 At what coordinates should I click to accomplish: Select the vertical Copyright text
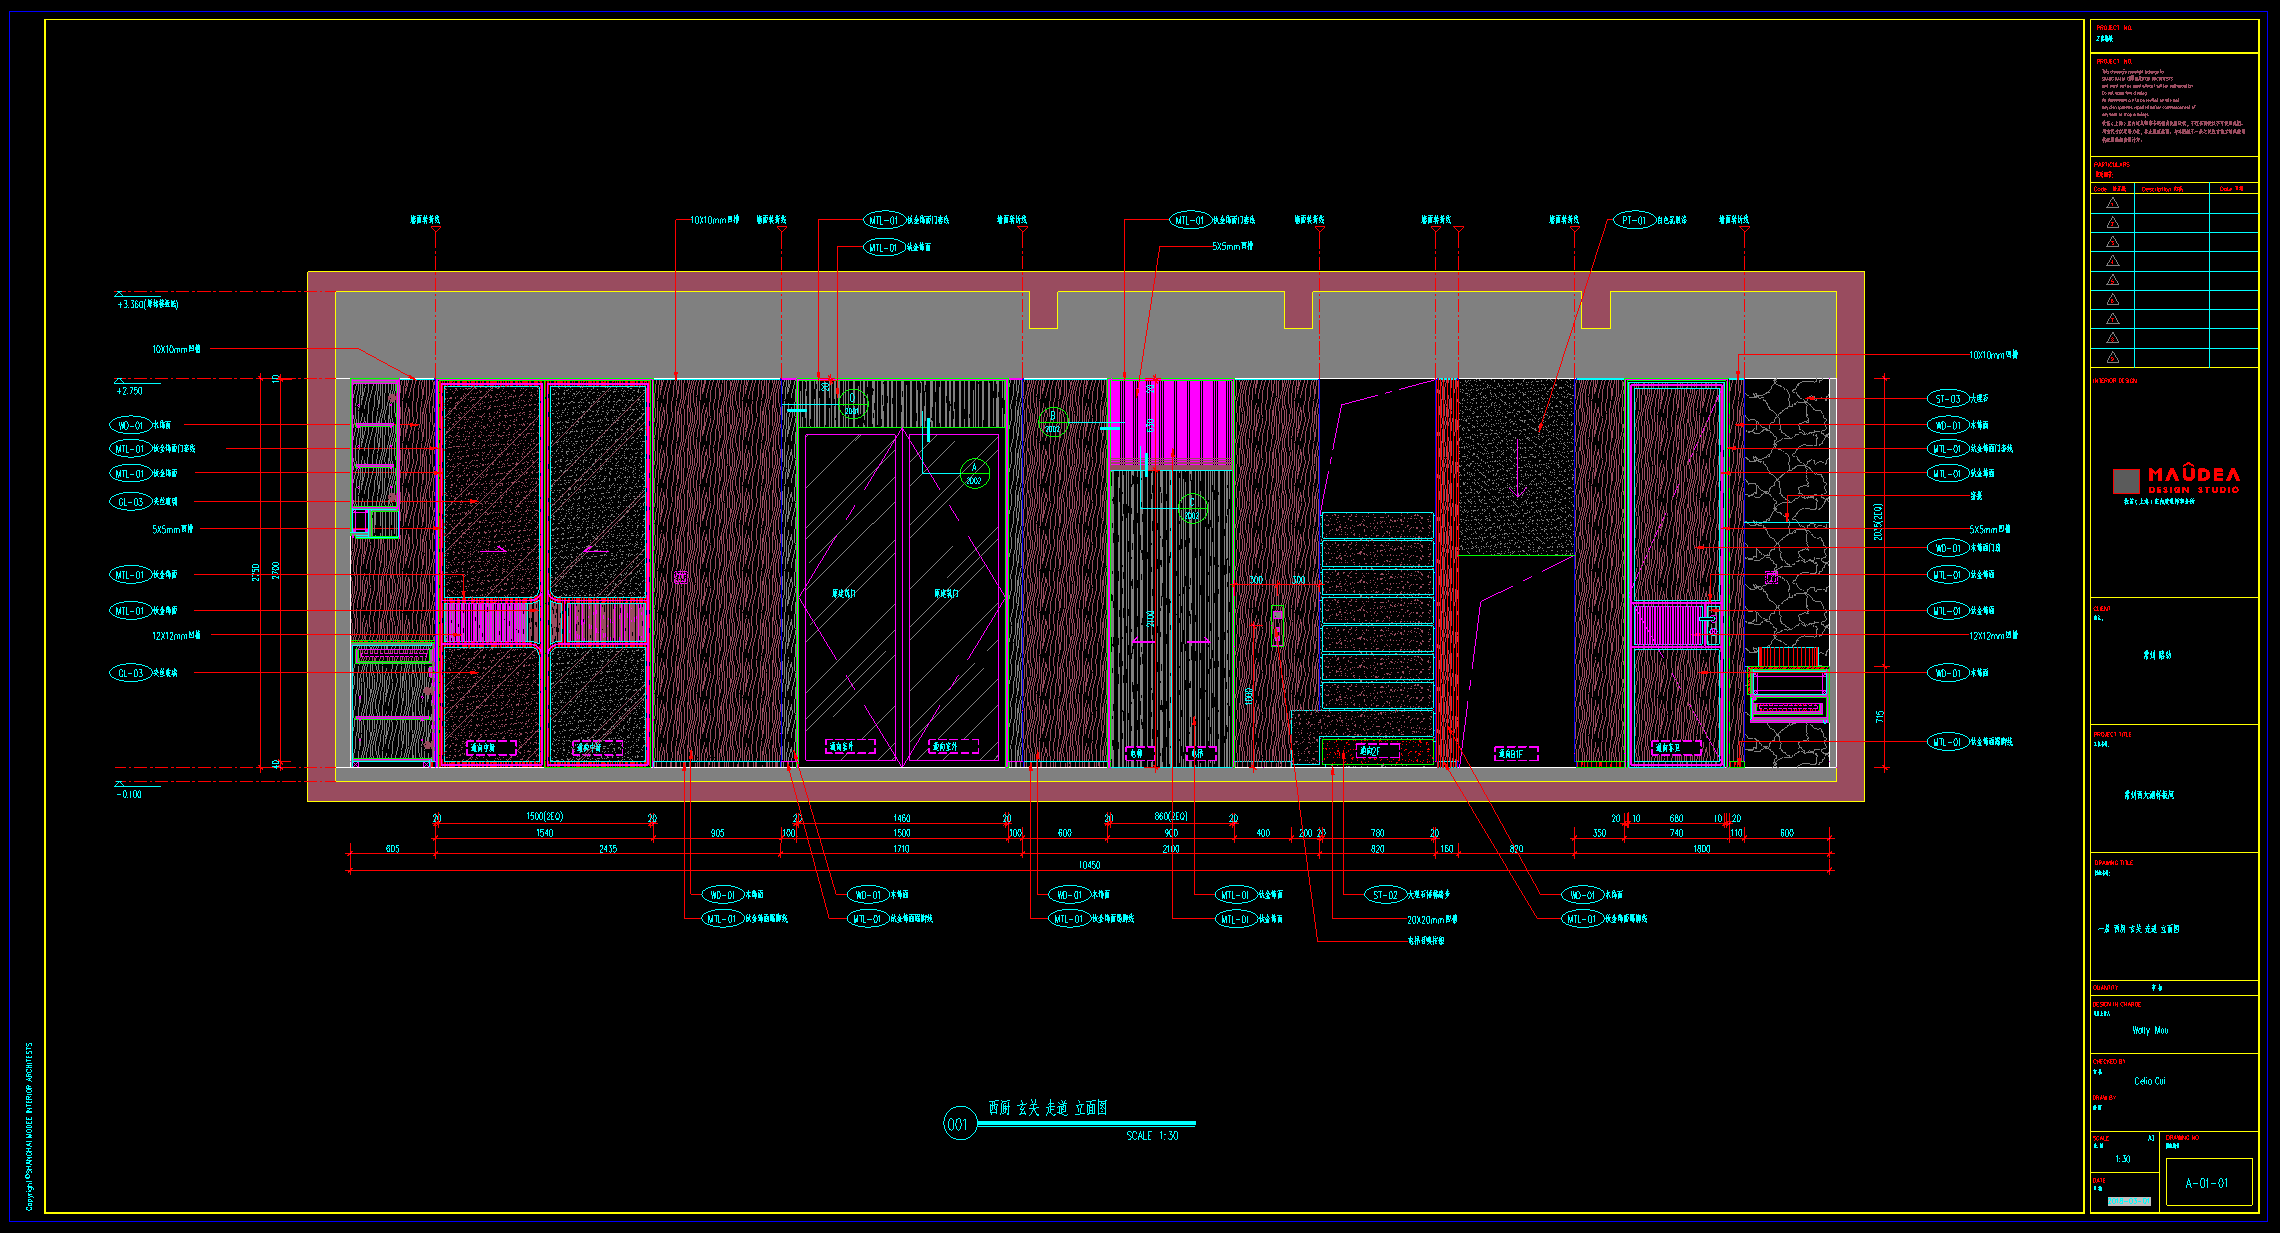29,1125
